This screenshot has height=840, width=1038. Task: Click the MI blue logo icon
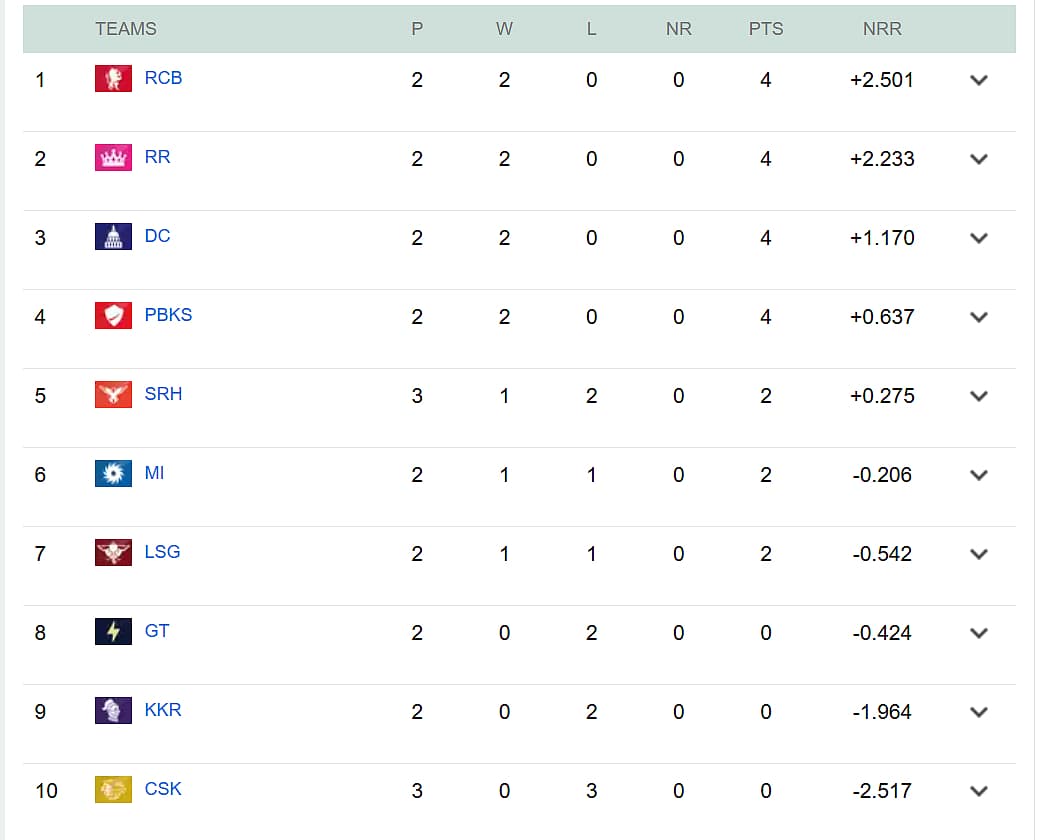click(113, 473)
